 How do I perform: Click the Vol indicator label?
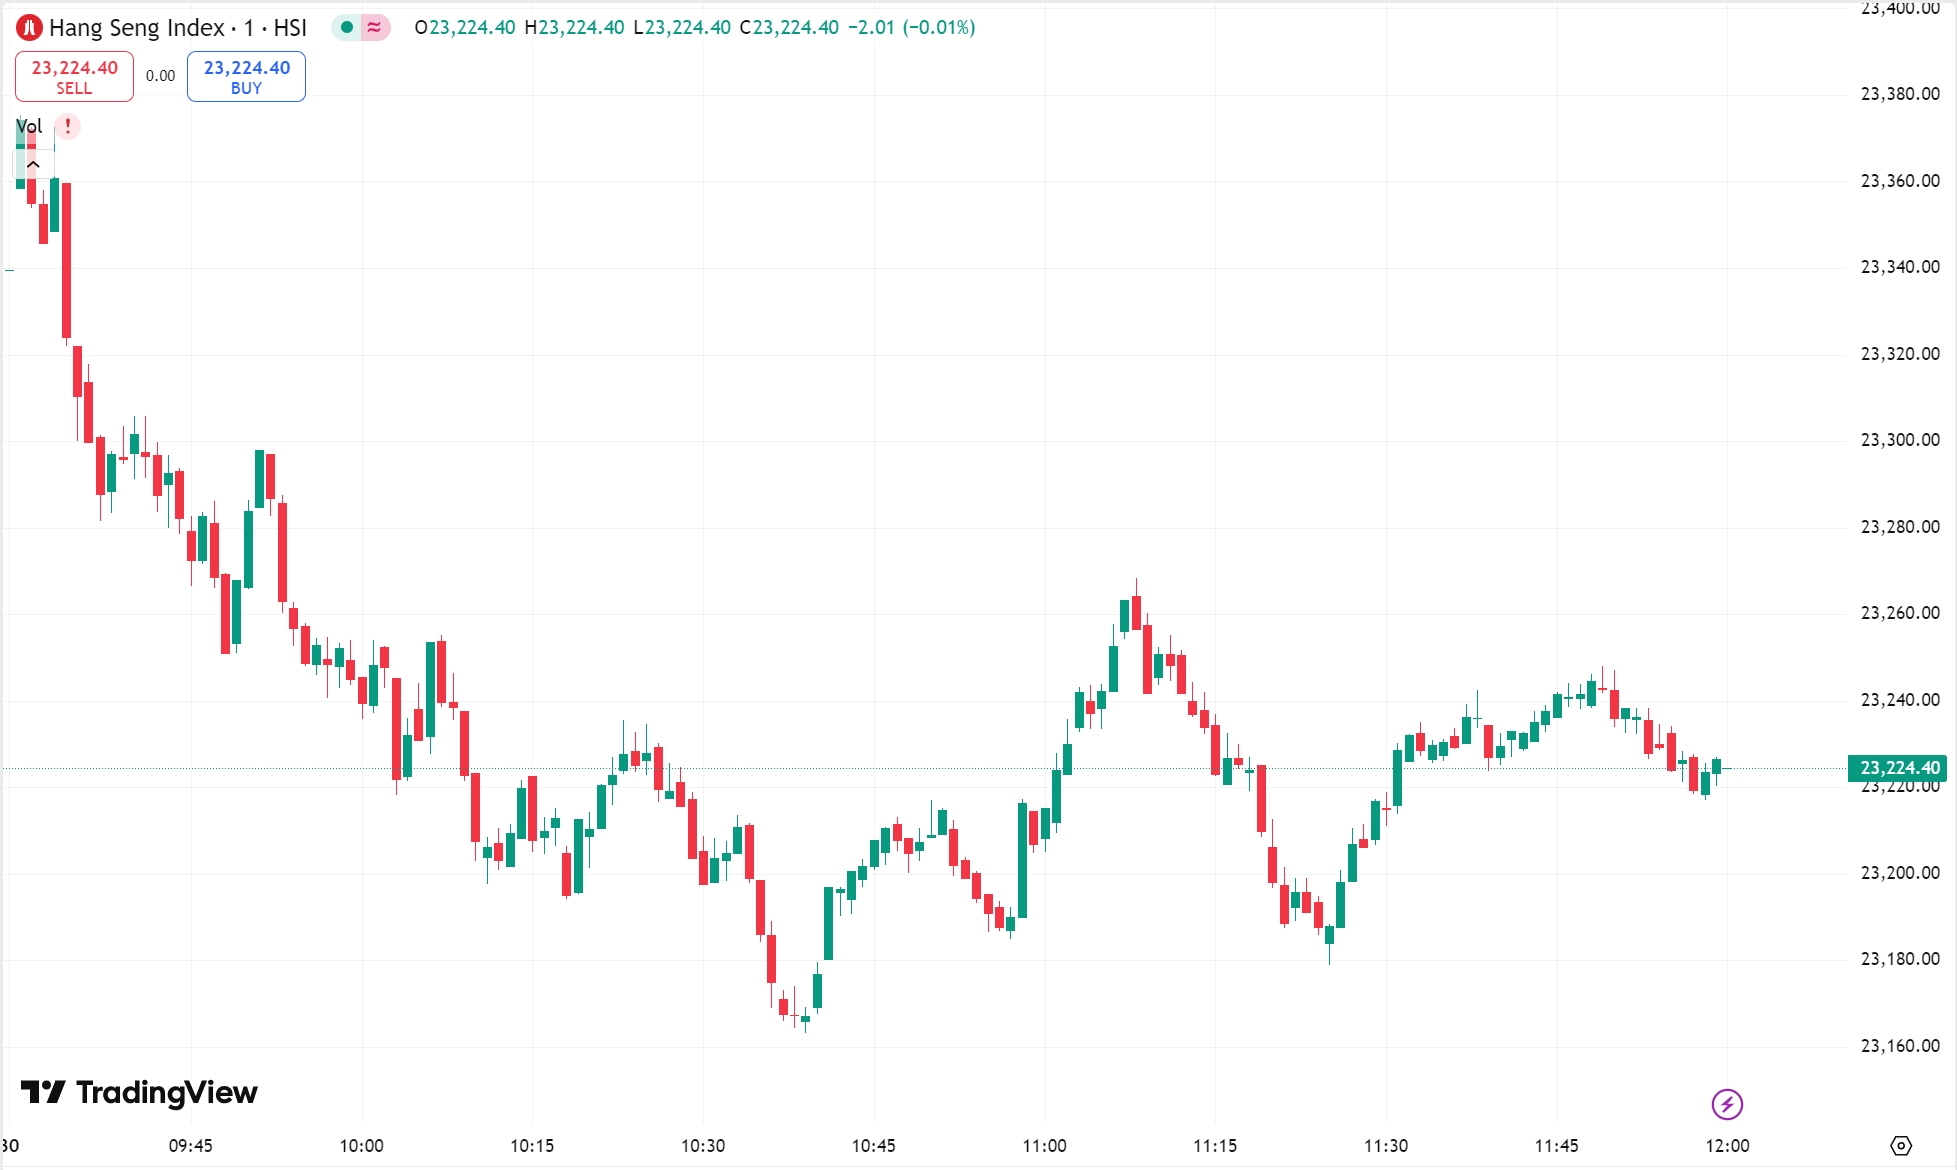[29, 126]
